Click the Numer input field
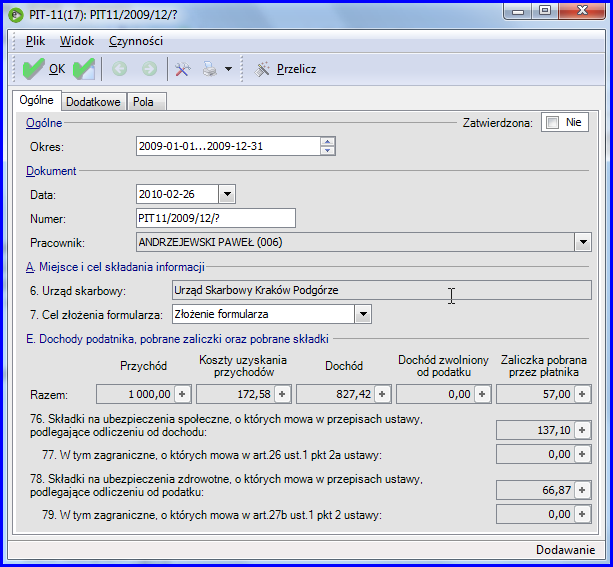 pyautogui.click(x=216, y=218)
